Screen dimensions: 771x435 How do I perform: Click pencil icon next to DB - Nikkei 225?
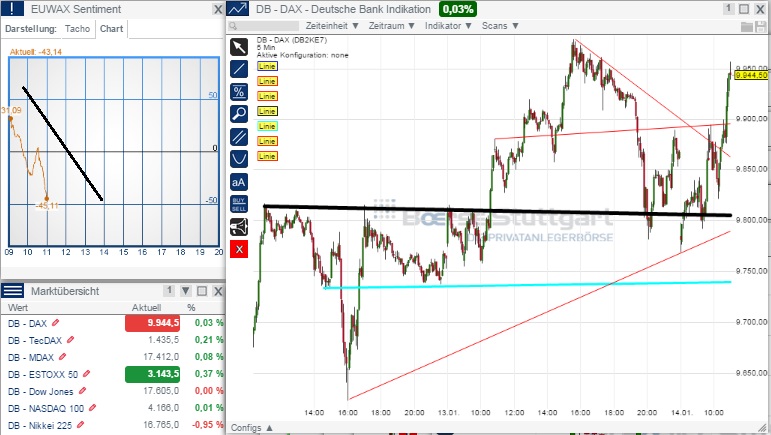pyautogui.click(x=80, y=425)
